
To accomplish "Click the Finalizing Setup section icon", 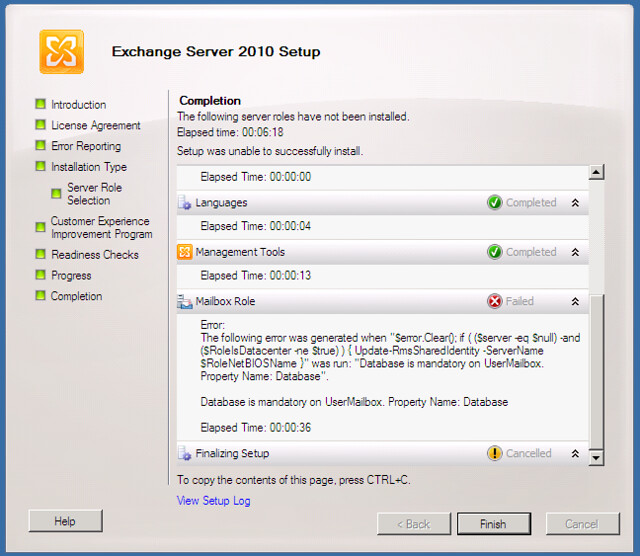I will [x=184, y=453].
